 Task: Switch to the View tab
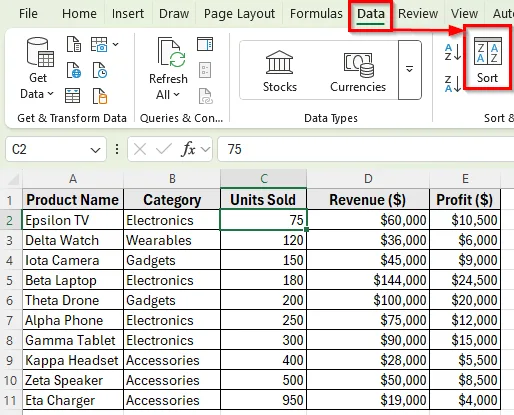tap(464, 14)
